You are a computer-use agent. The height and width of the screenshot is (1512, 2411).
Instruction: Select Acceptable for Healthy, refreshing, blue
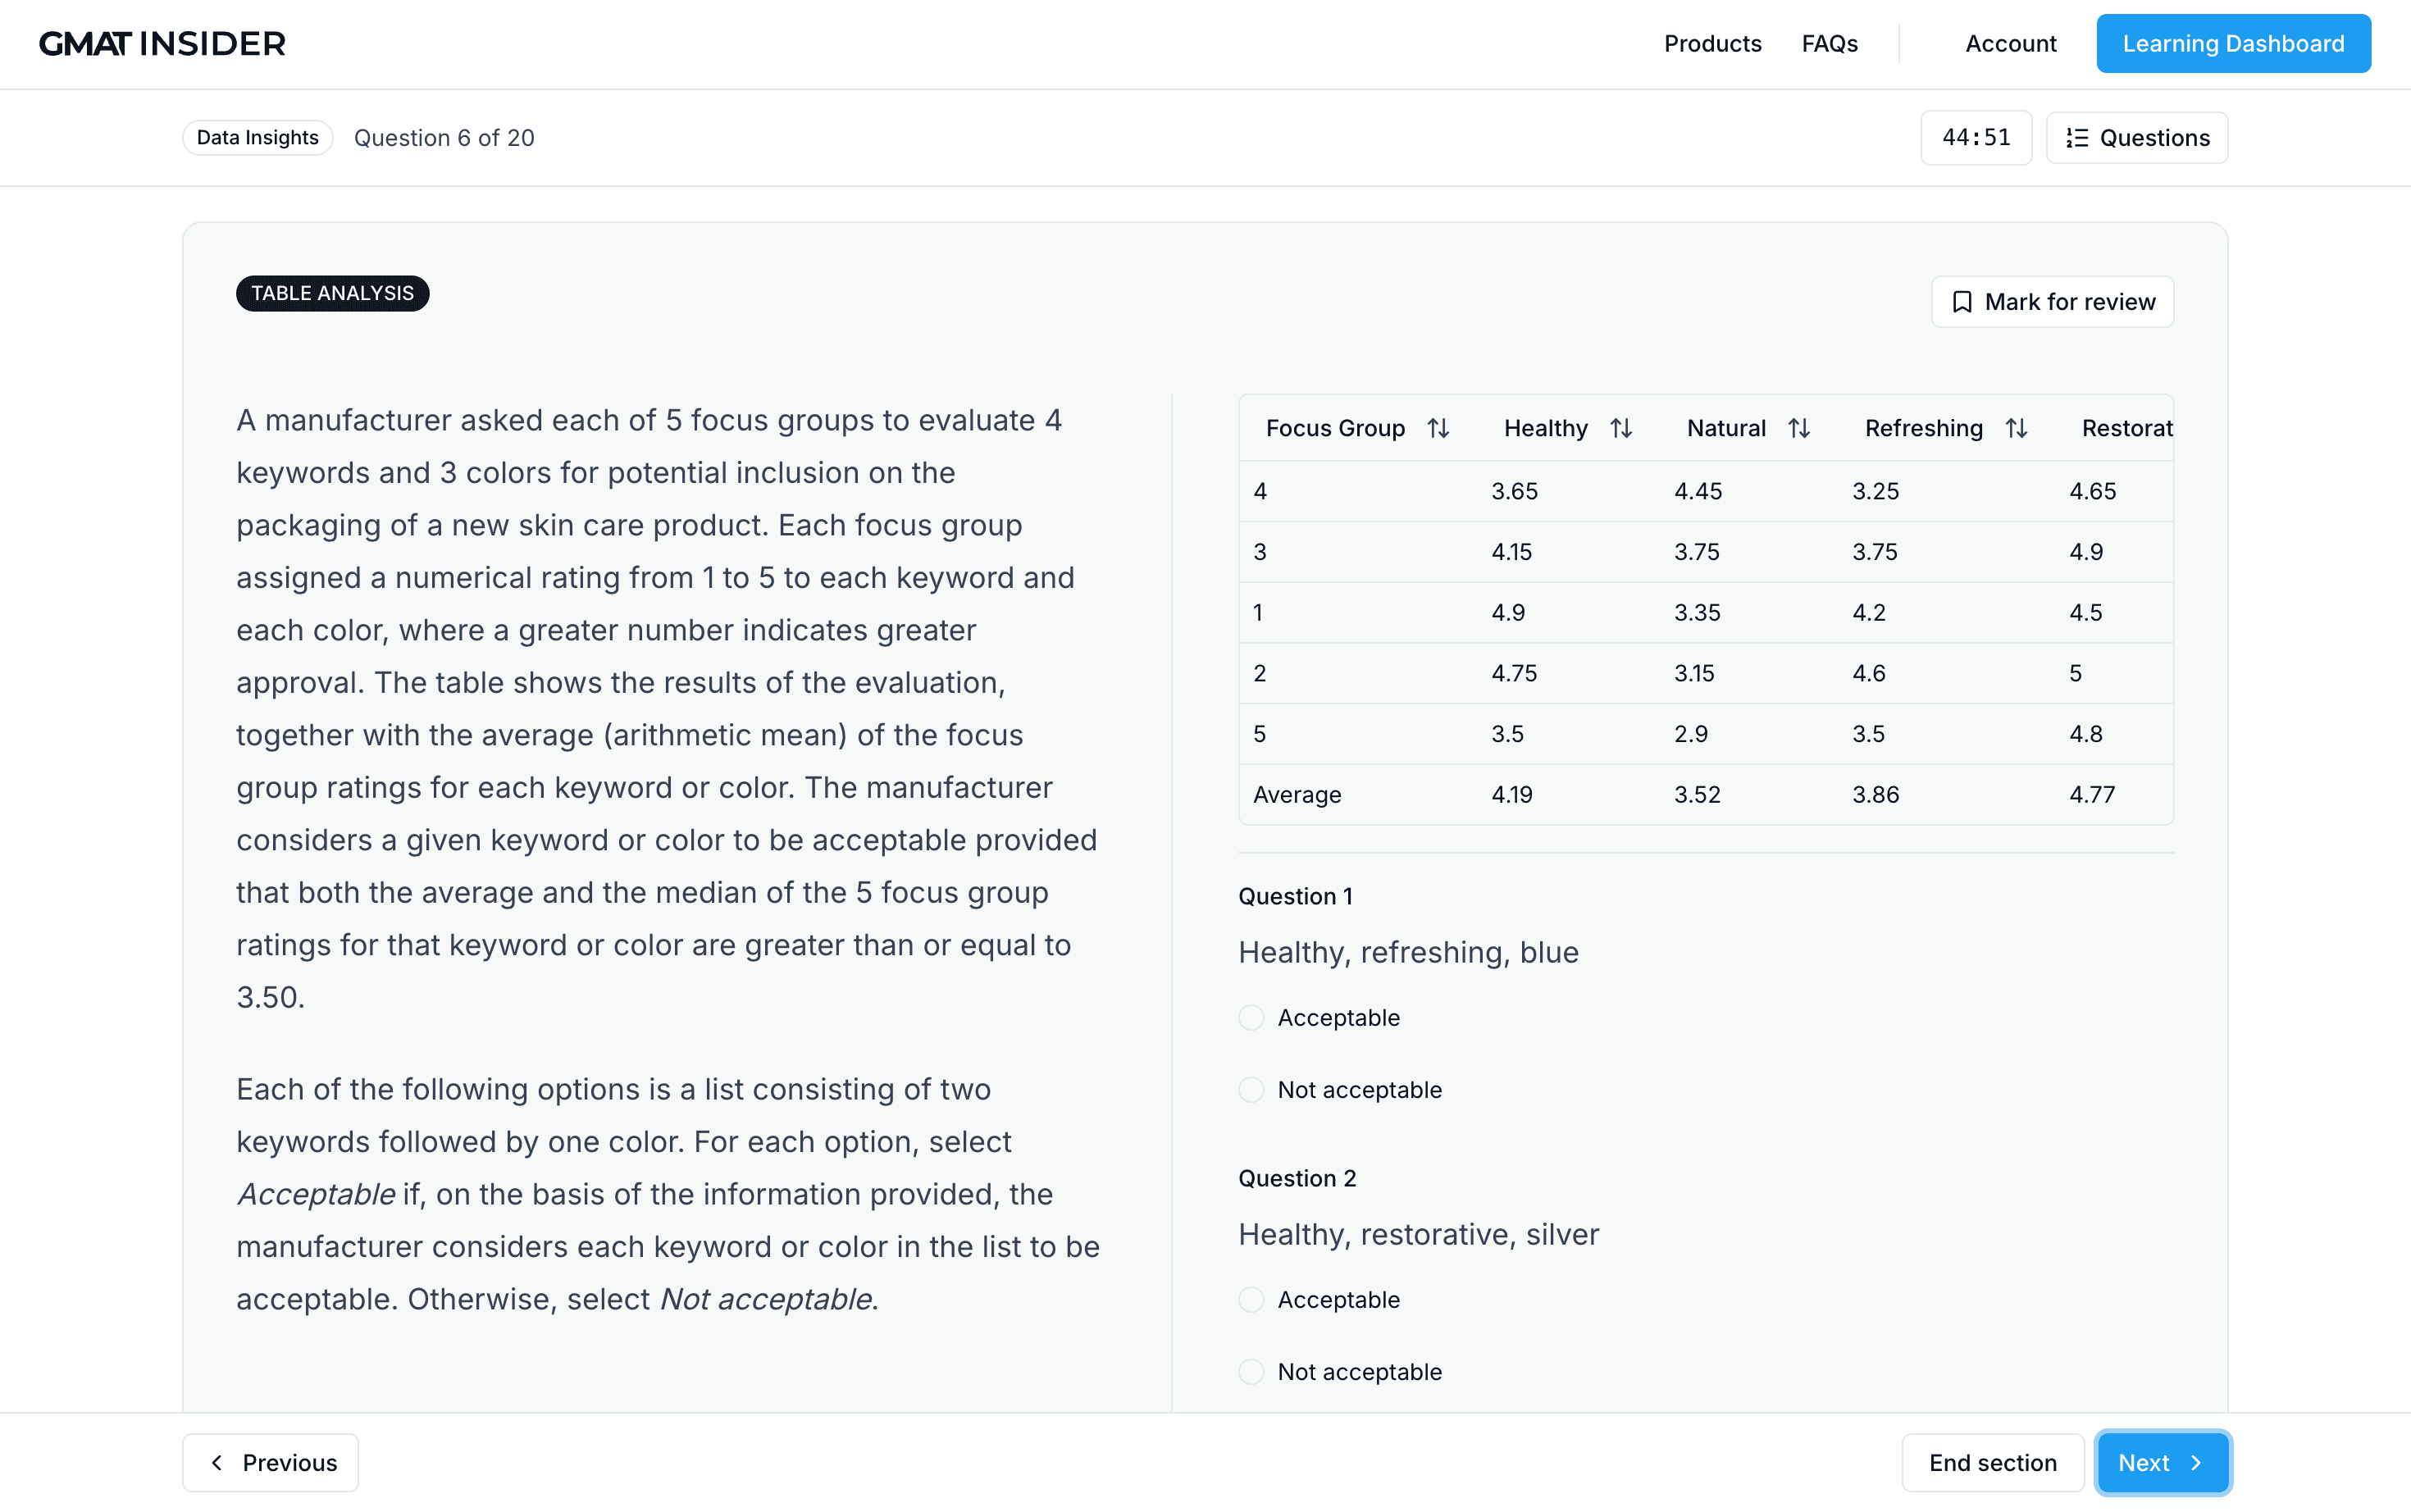tap(1251, 1017)
